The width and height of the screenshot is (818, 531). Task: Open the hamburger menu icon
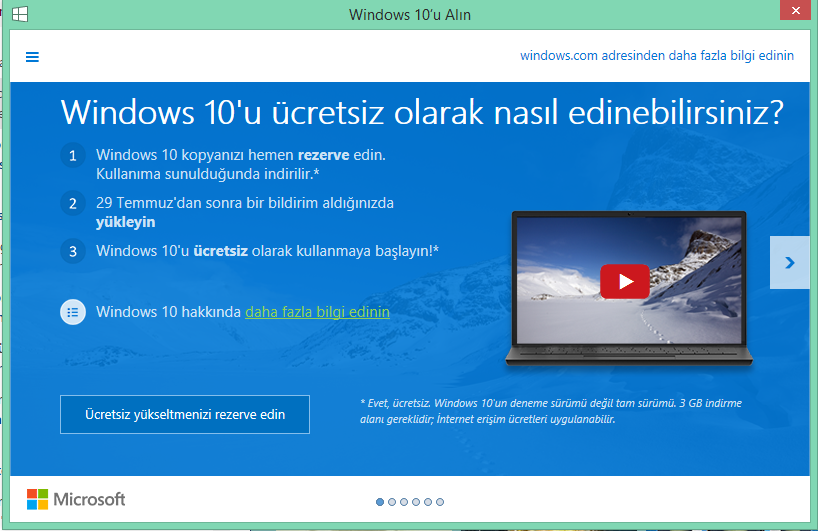(32, 57)
